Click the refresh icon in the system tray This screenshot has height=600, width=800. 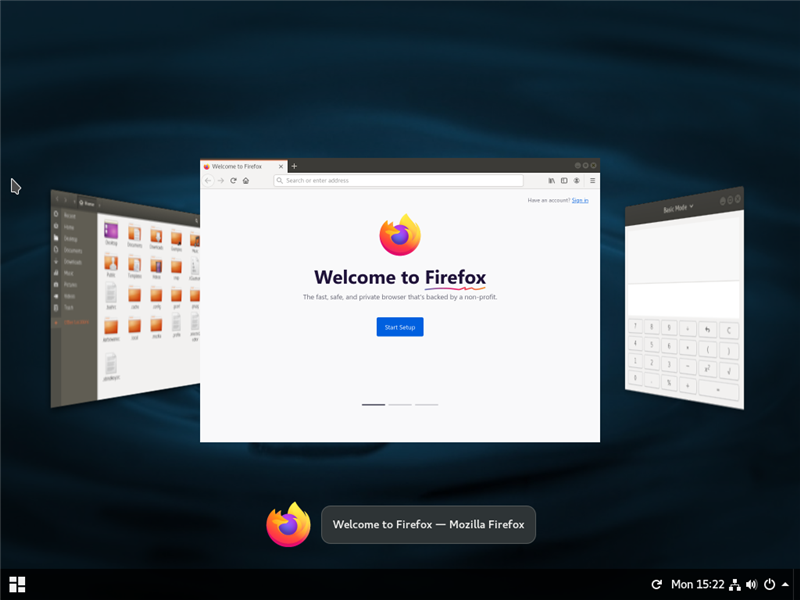(657, 584)
